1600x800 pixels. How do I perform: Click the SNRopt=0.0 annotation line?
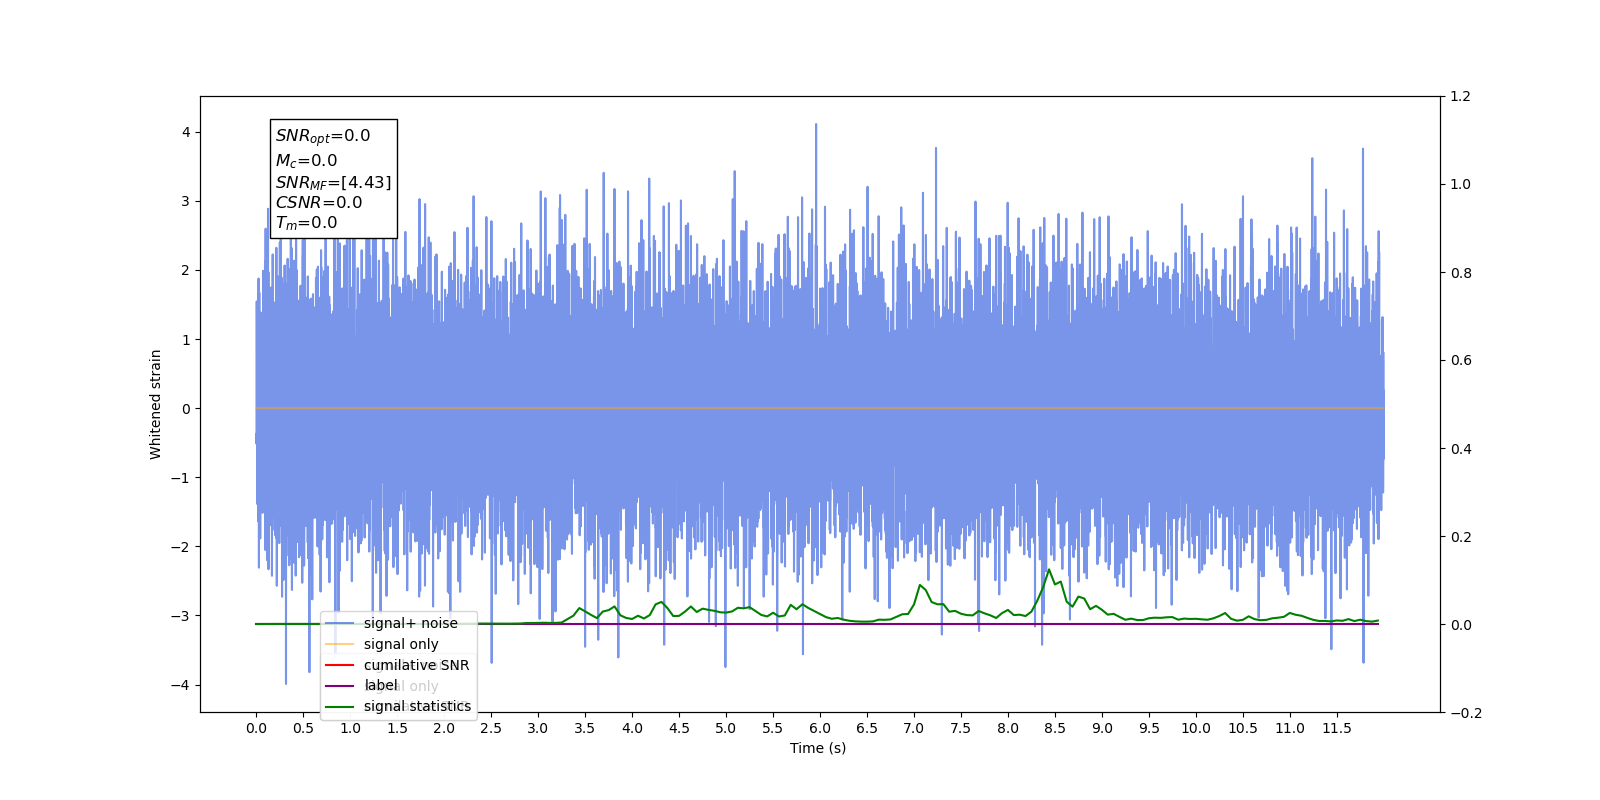click(x=323, y=136)
